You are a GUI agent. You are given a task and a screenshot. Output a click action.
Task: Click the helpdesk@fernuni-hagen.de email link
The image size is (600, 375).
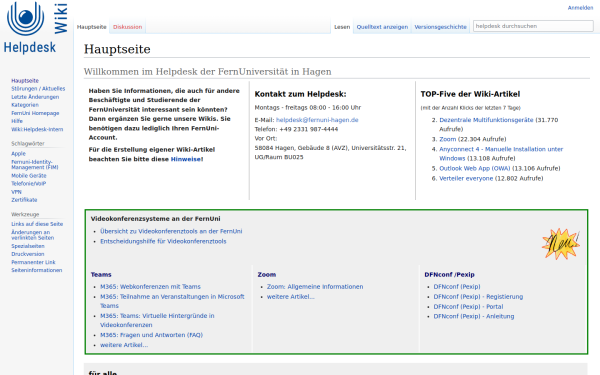[317, 120]
